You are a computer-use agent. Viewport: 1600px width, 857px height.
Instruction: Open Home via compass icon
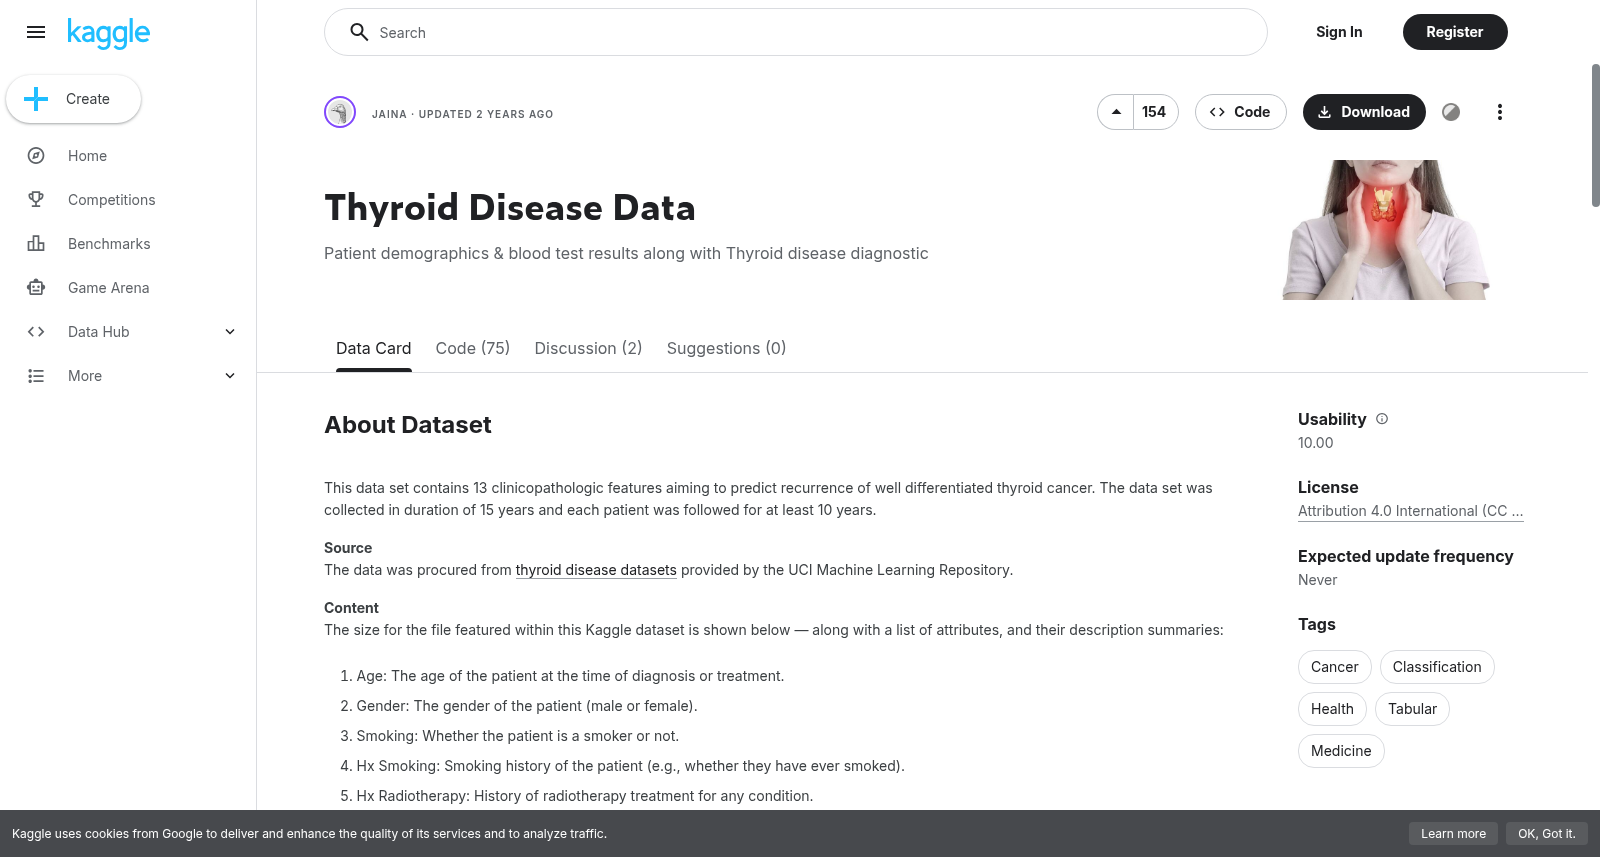click(x=36, y=156)
